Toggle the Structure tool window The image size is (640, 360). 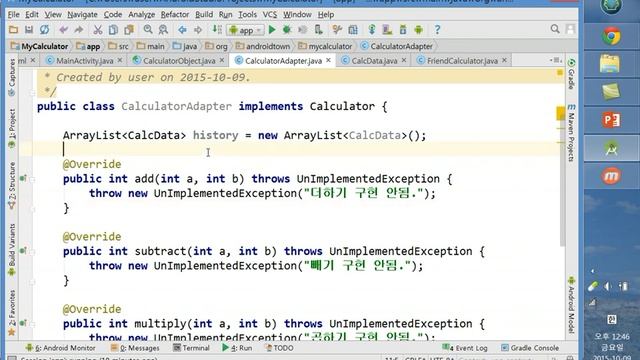(x=12, y=186)
